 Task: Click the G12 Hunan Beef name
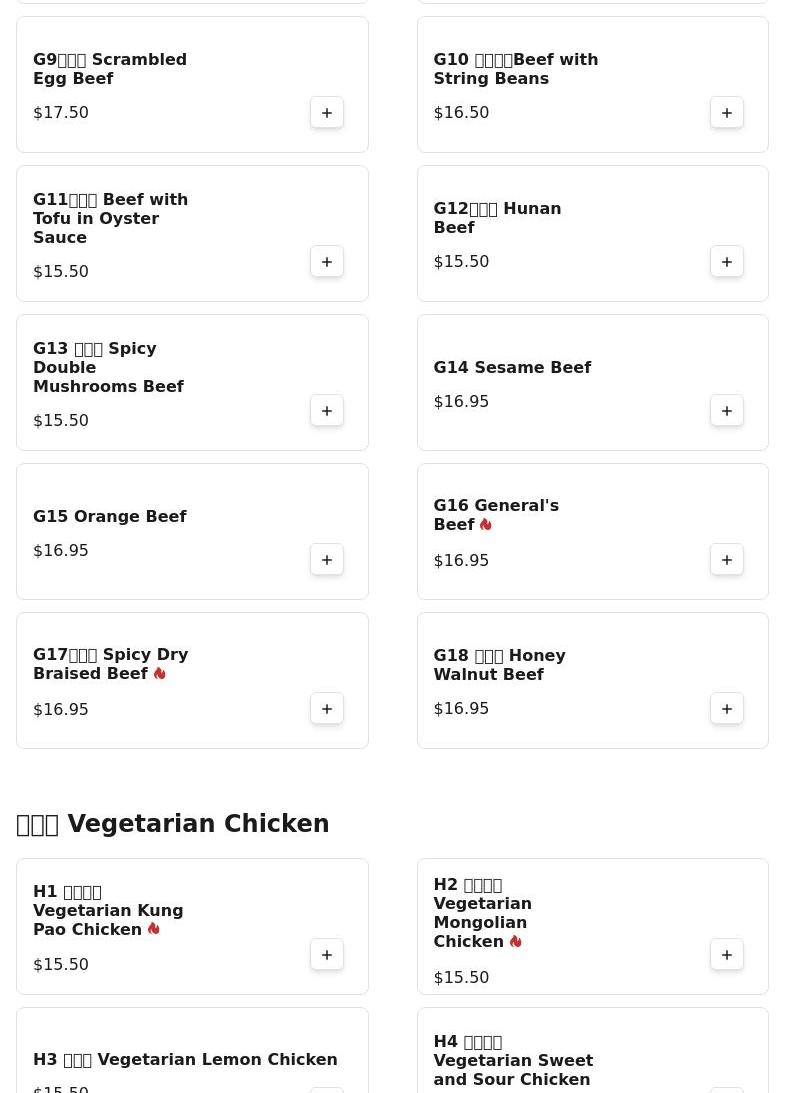[497, 218]
